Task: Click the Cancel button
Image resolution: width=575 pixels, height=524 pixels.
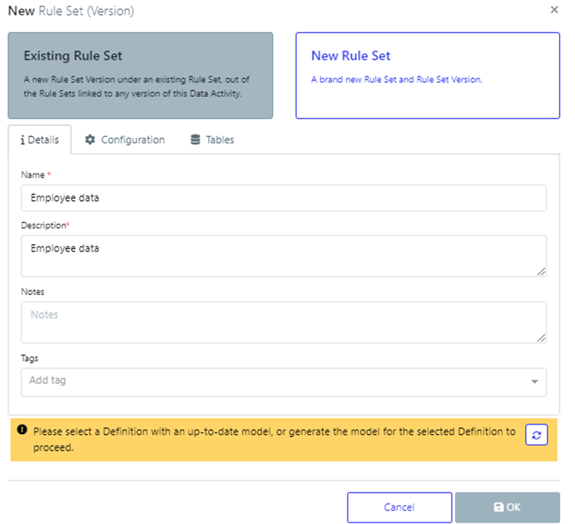Action: tap(399, 507)
